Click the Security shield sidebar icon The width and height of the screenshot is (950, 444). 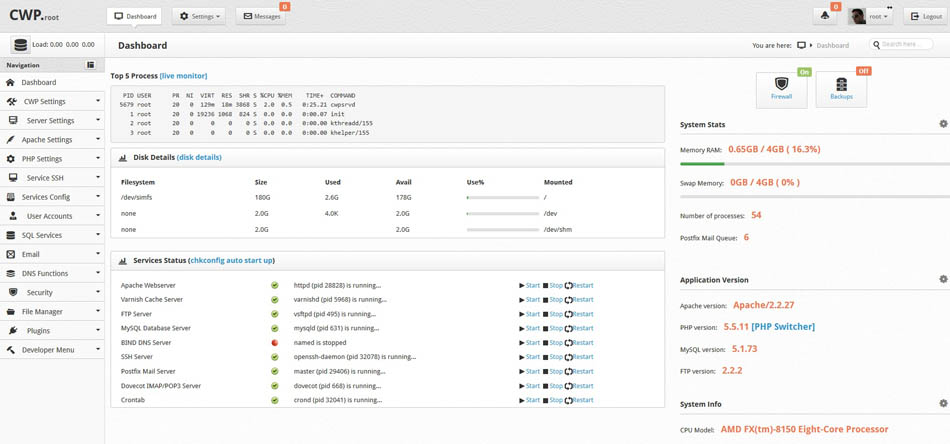(13, 293)
